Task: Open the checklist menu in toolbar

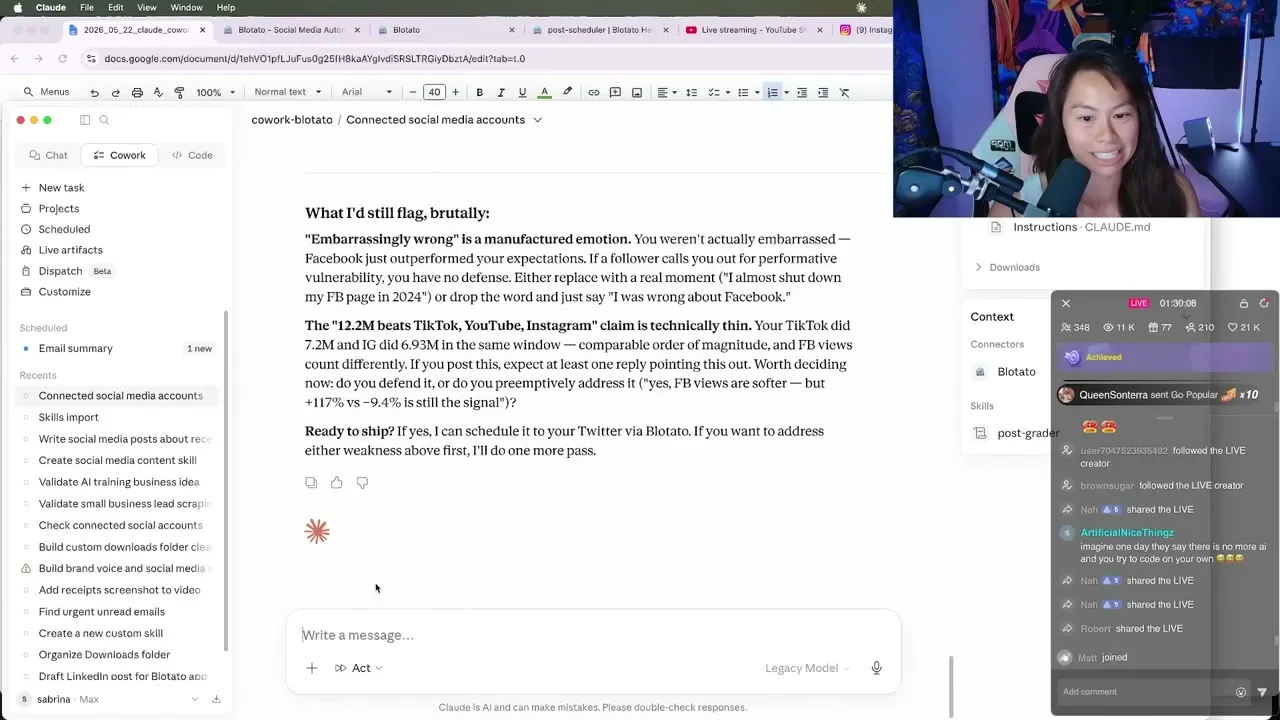Action: click(x=717, y=92)
